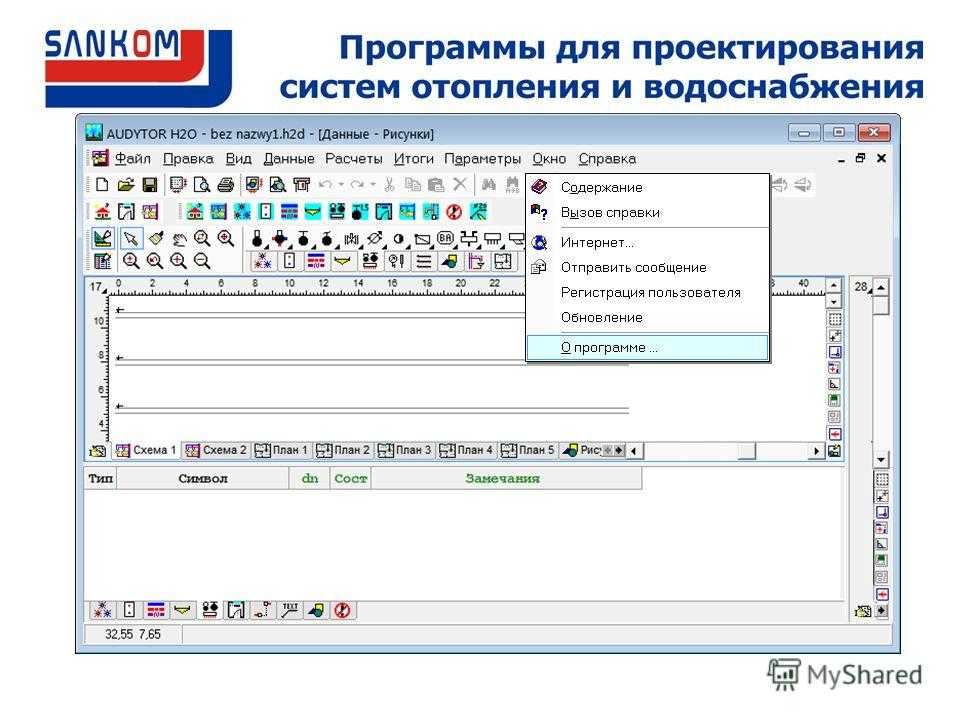Click the table-edit icon below the drawing mode button

tap(102, 262)
